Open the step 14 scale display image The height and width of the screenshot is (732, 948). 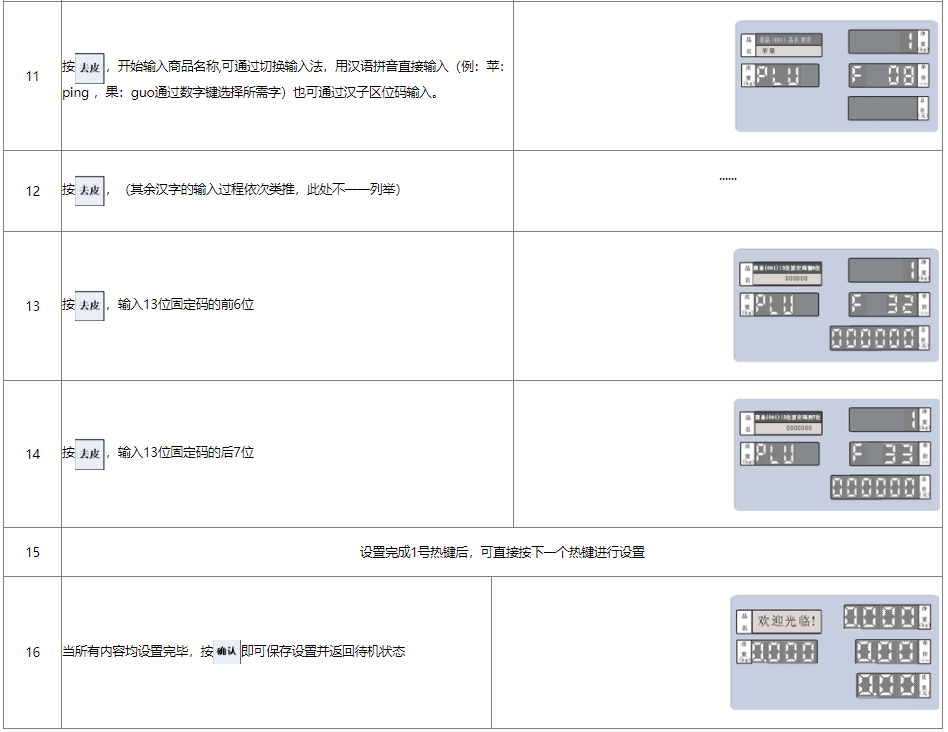(x=836, y=454)
